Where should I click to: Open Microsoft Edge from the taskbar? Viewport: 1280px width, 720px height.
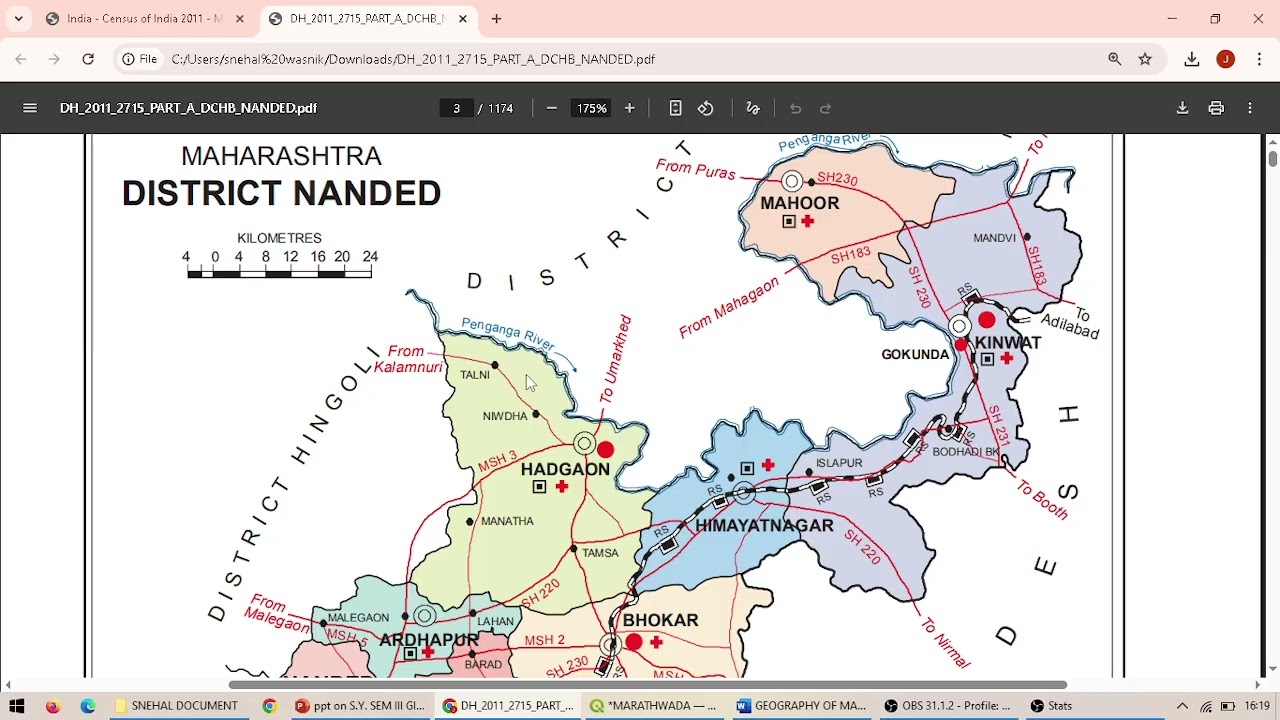(x=88, y=706)
